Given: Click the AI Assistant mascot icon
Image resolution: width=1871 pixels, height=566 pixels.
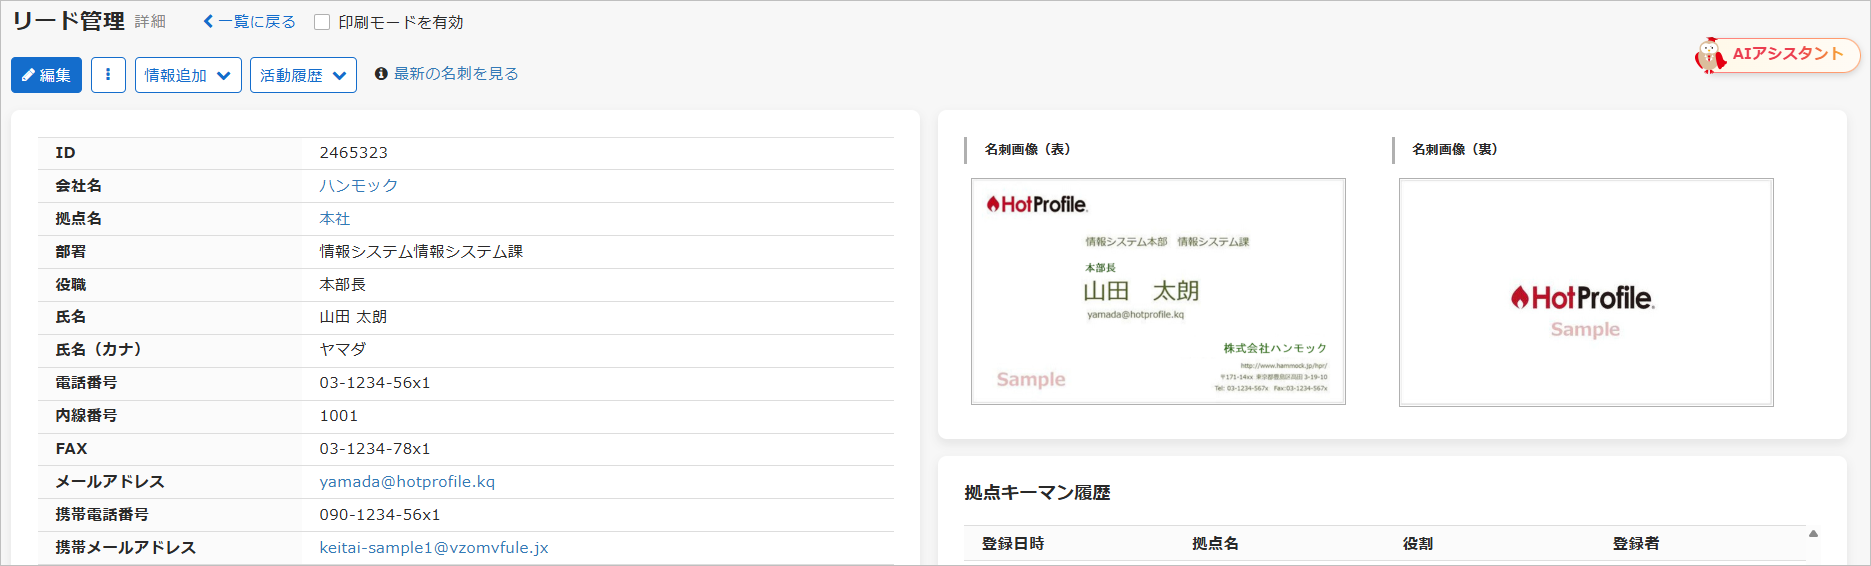Looking at the screenshot, I should coord(1710,56).
